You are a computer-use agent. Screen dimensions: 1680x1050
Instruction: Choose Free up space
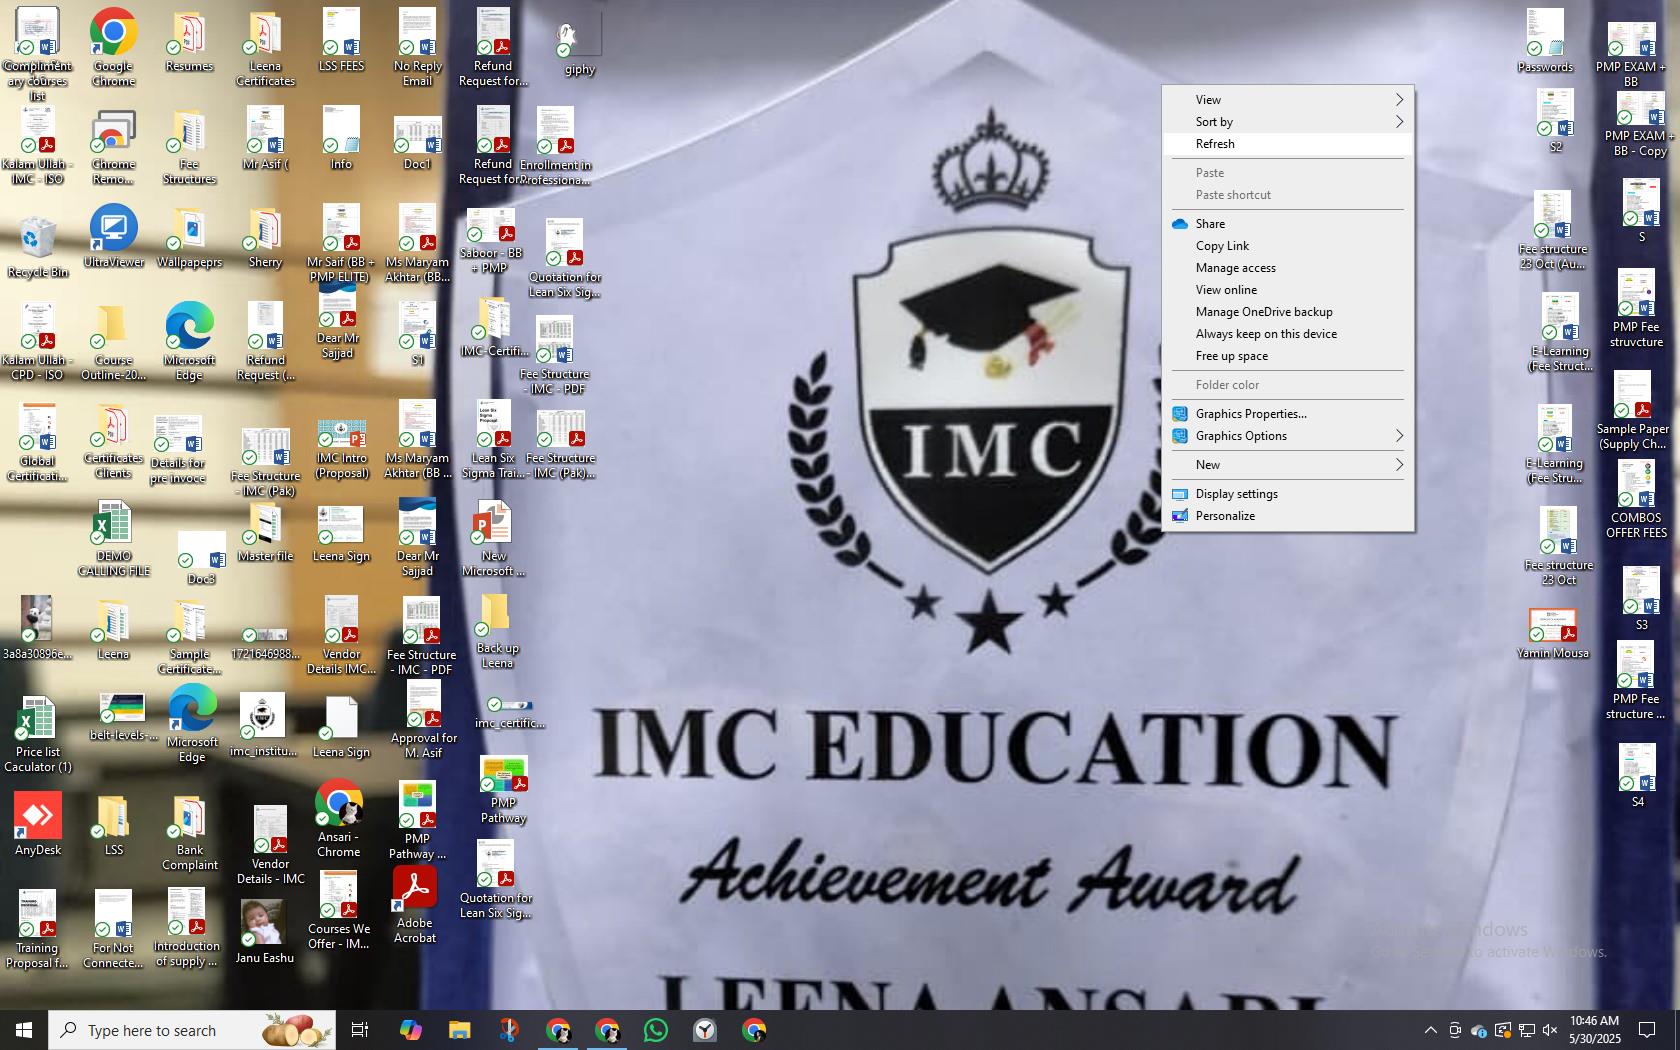[1288, 356]
